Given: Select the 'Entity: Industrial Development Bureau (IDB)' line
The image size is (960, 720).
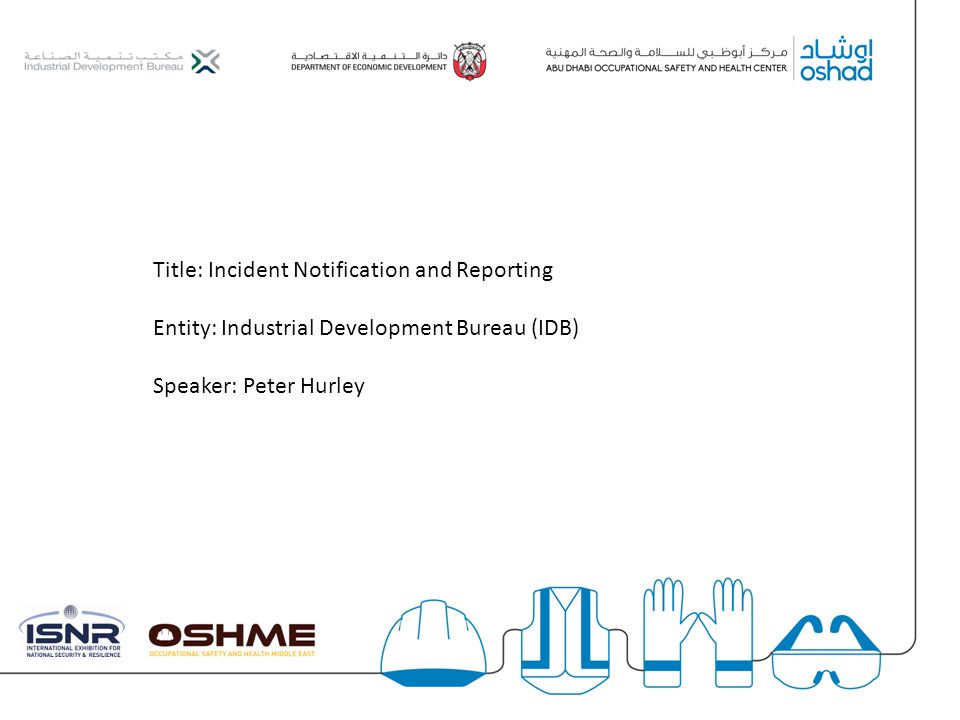Looking at the screenshot, I should (366, 328).
